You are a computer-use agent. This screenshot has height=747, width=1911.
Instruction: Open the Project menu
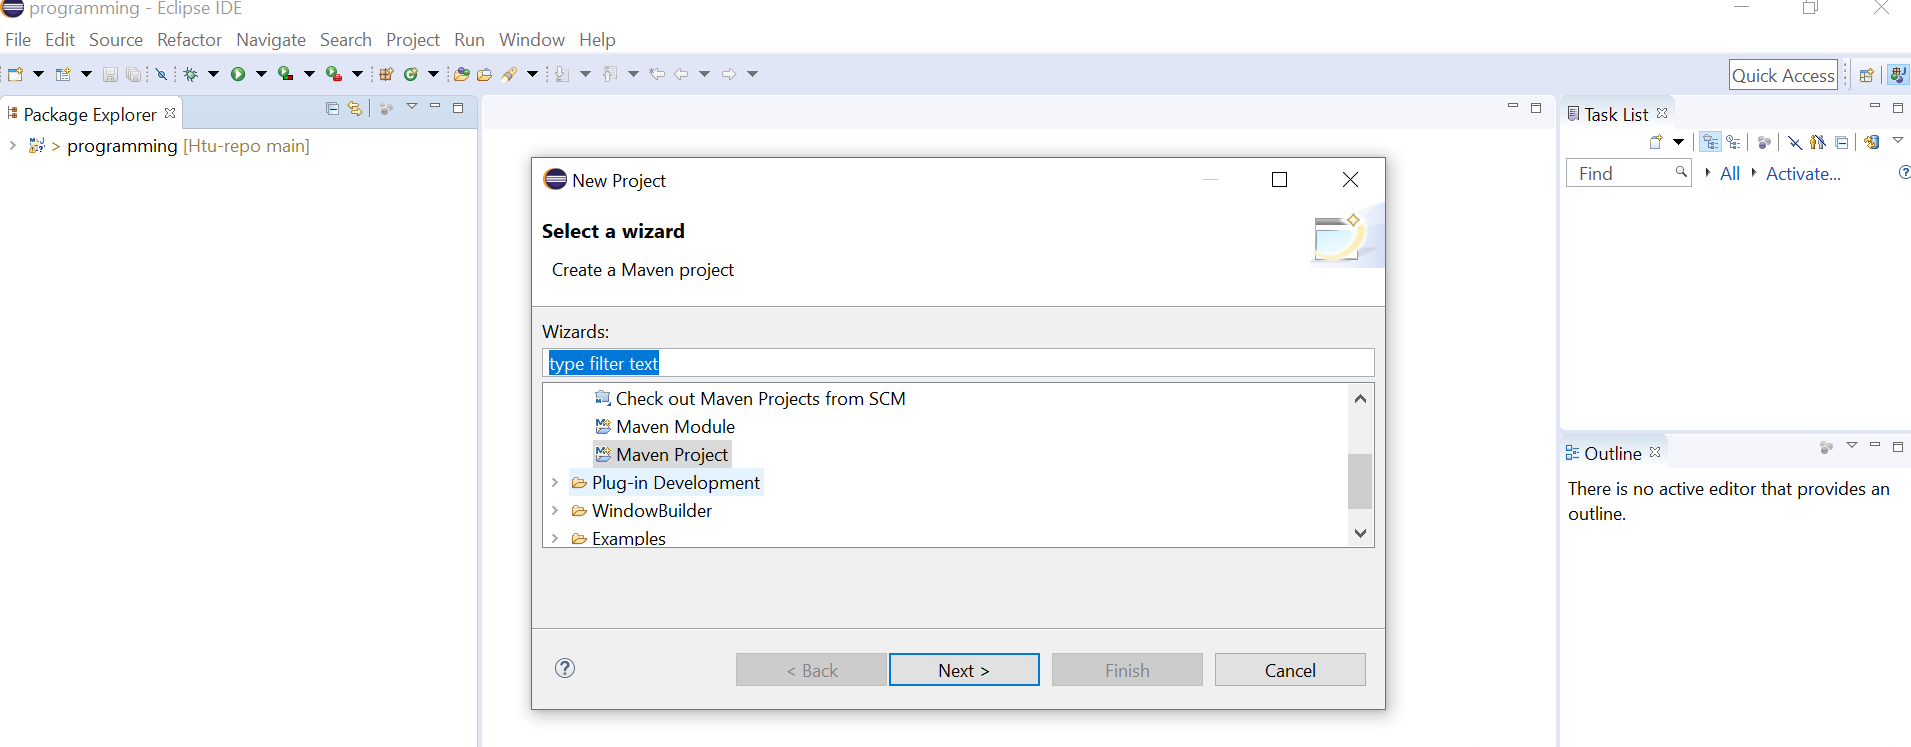(413, 40)
